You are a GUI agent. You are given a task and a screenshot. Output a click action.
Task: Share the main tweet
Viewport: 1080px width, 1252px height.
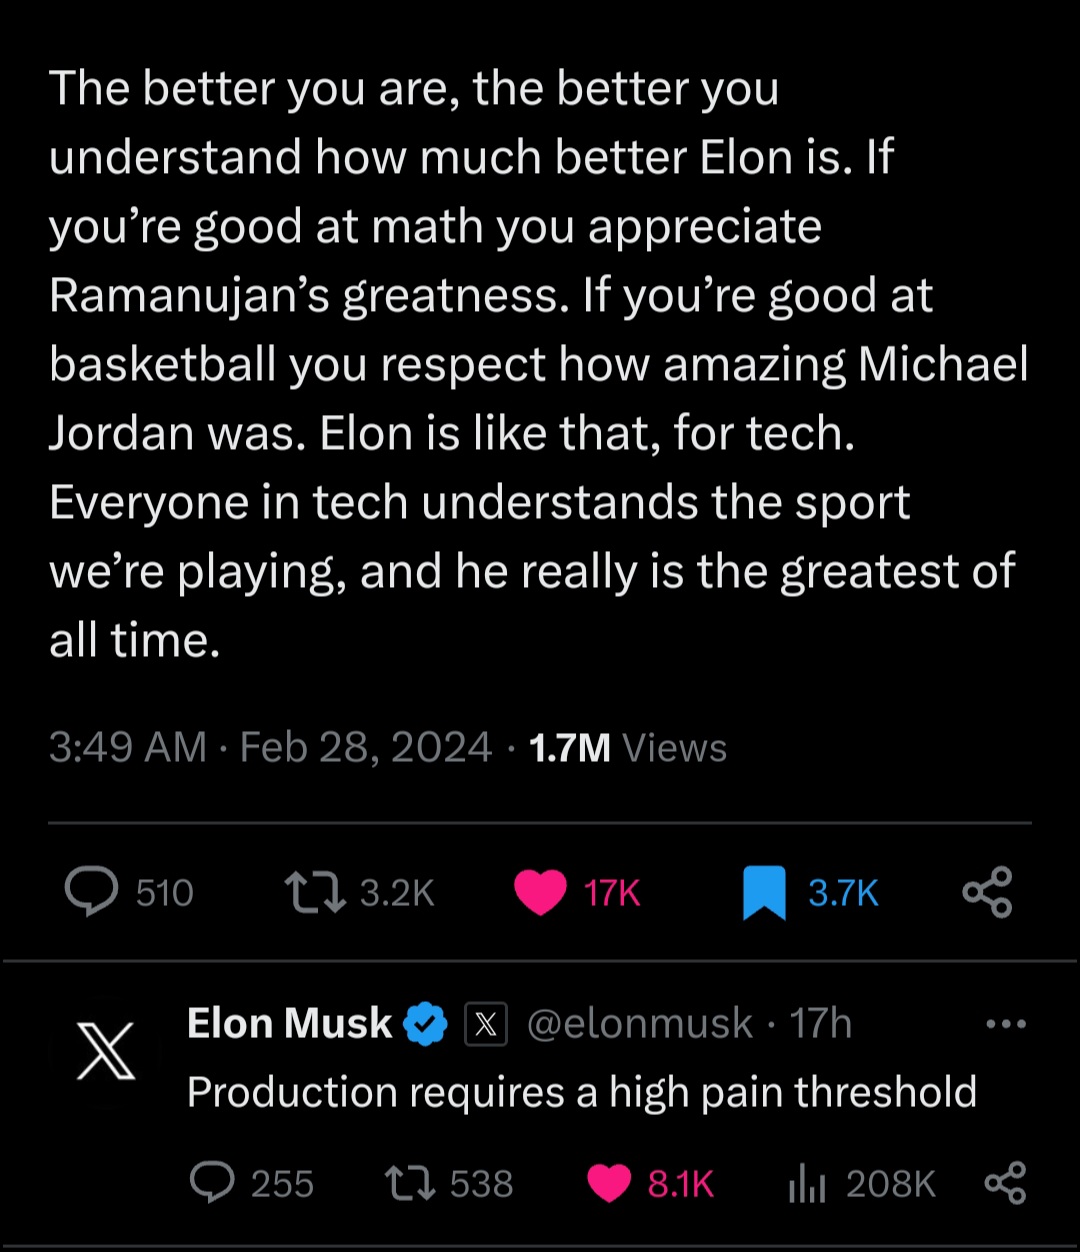987,892
